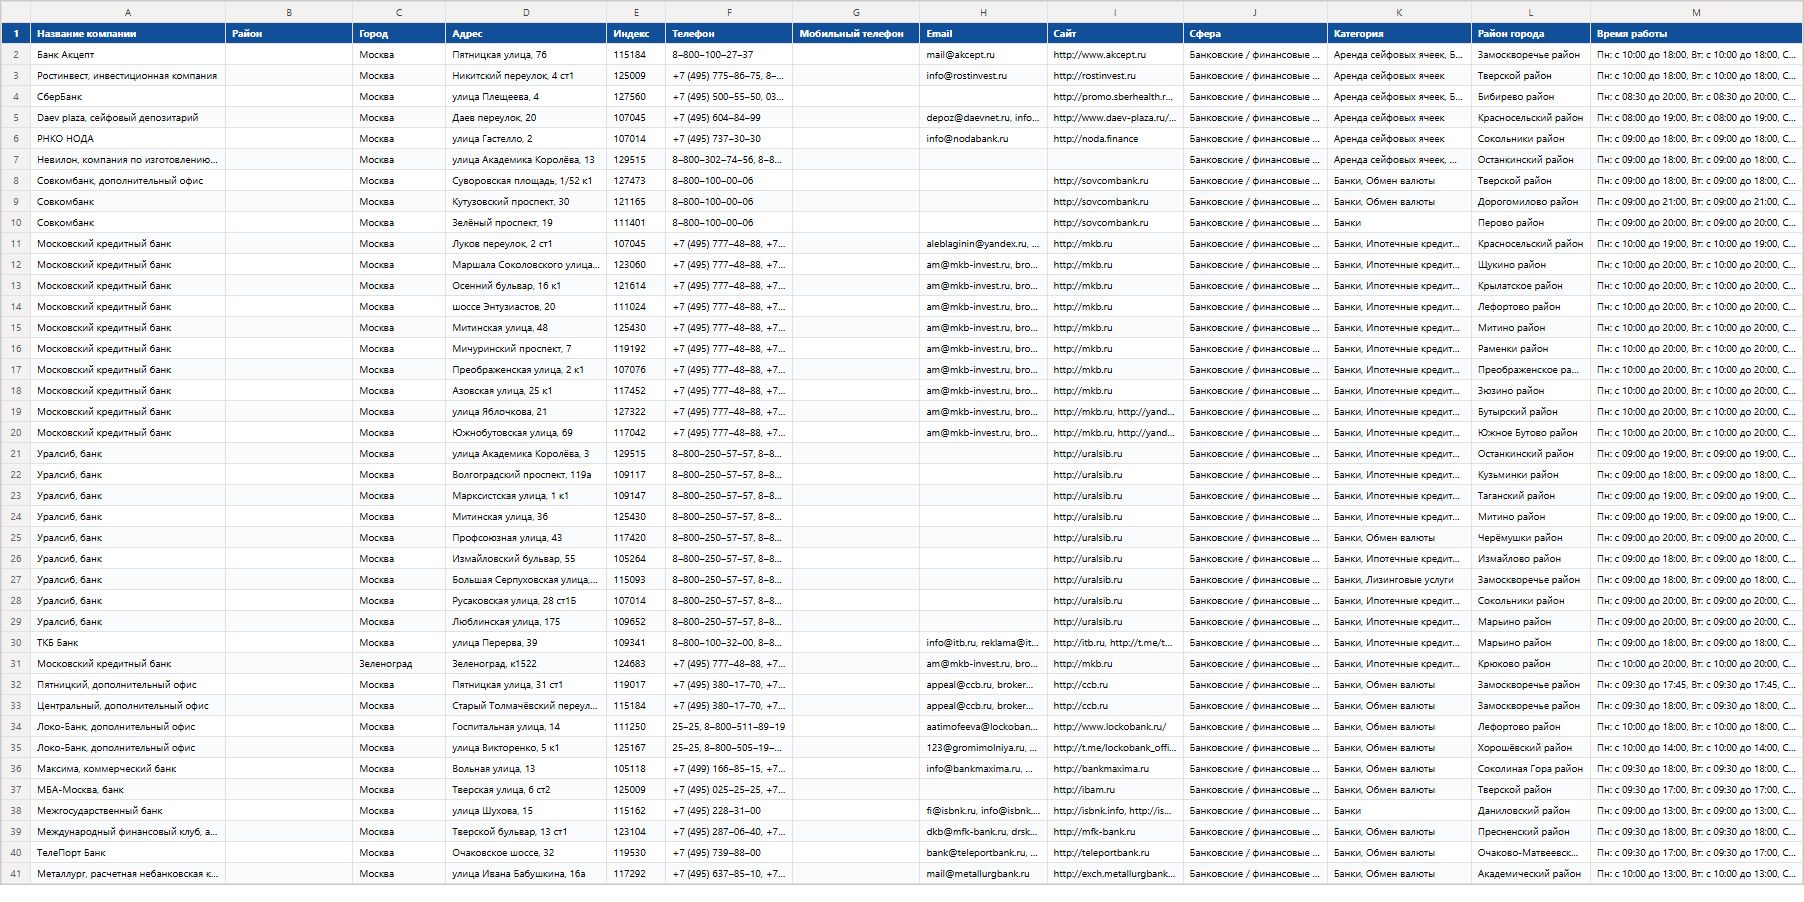Select address 'Зелёный проспект, 19'
Image resolution: width=1804 pixels, height=902 pixels.
tap(526, 223)
